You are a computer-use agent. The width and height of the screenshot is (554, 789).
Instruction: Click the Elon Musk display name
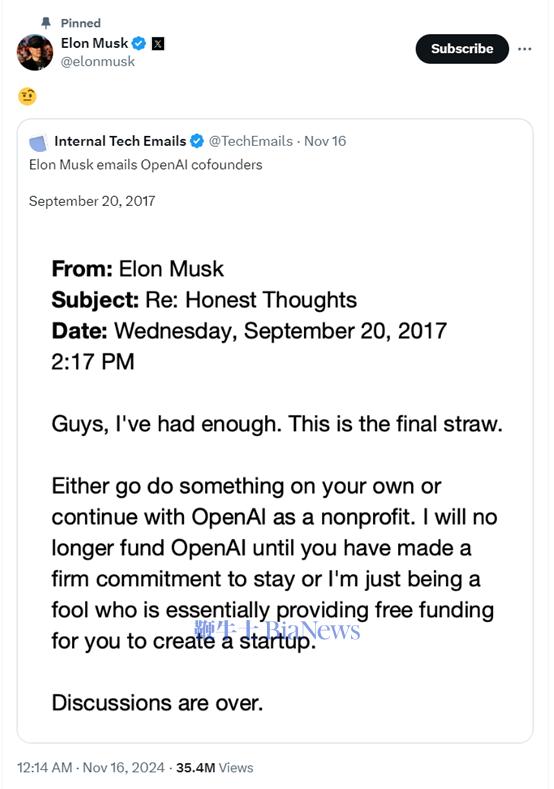point(95,43)
